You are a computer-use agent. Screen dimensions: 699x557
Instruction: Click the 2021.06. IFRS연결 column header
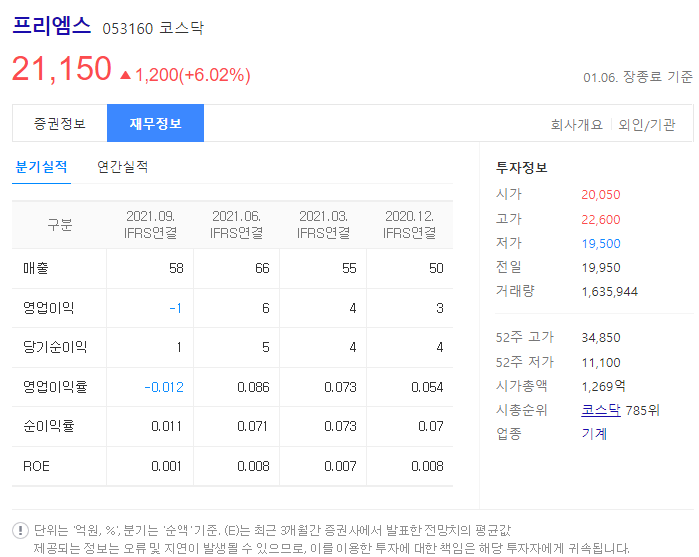pos(236,224)
